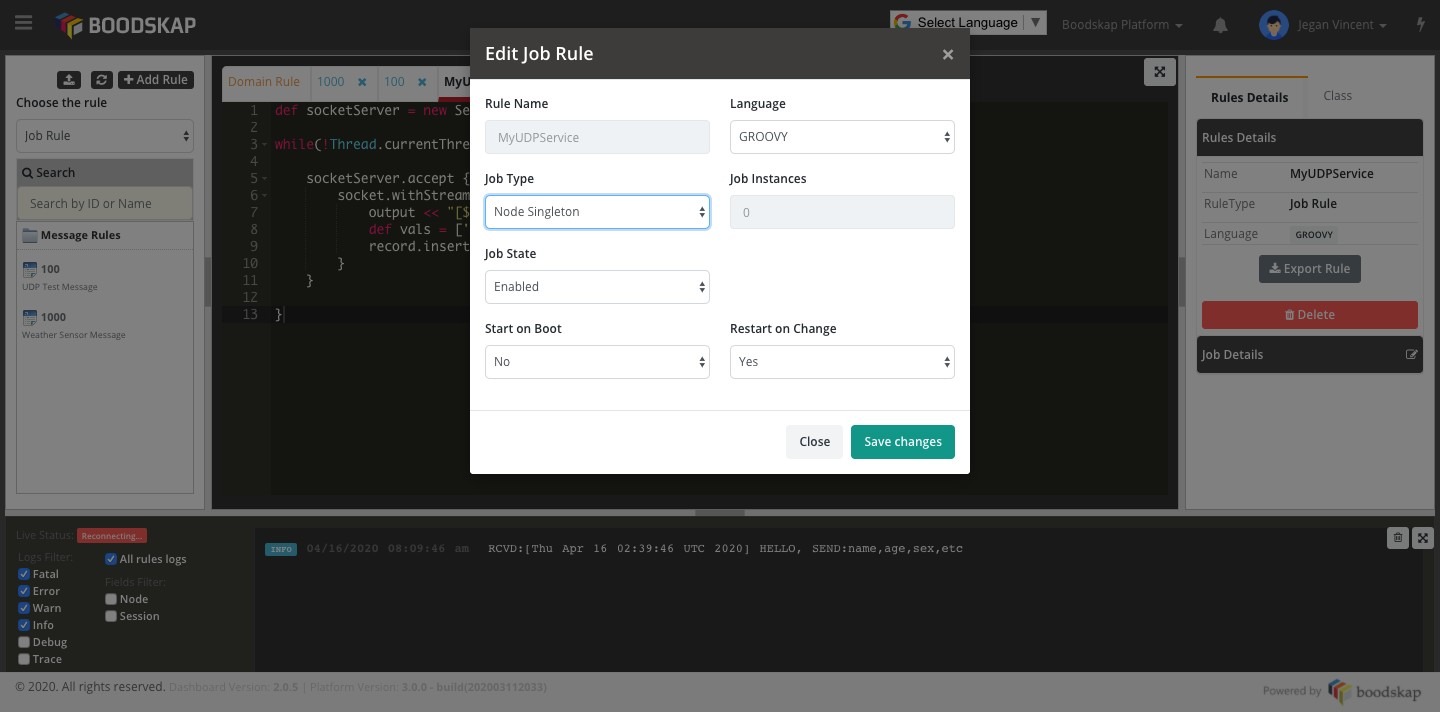Toggle the Error logs checkbox
Image resolution: width=1440 pixels, height=712 pixels.
[x=24, y=591]
